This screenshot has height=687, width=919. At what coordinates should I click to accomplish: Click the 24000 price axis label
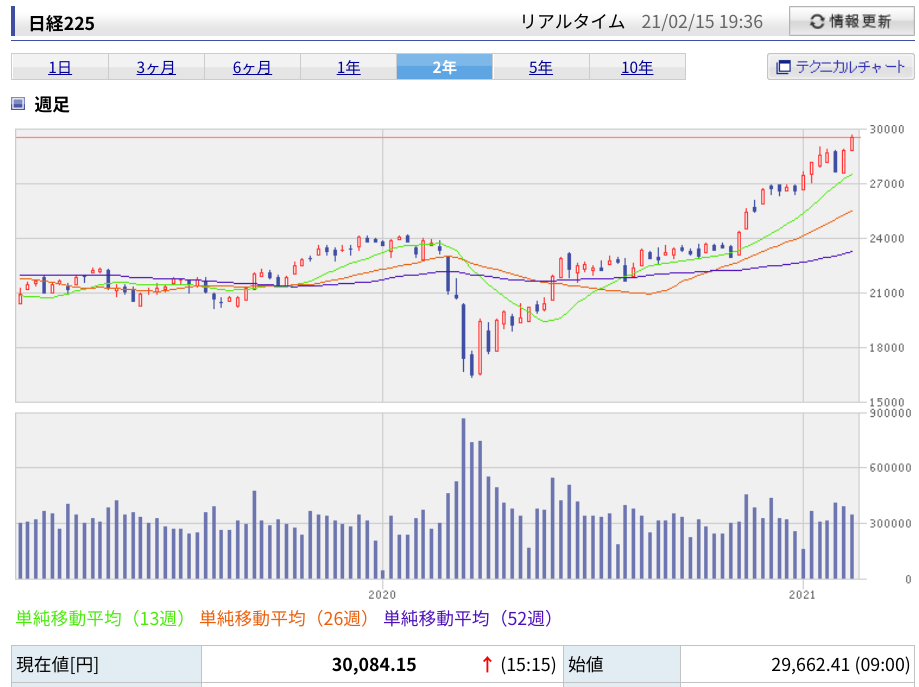point(887,239)
